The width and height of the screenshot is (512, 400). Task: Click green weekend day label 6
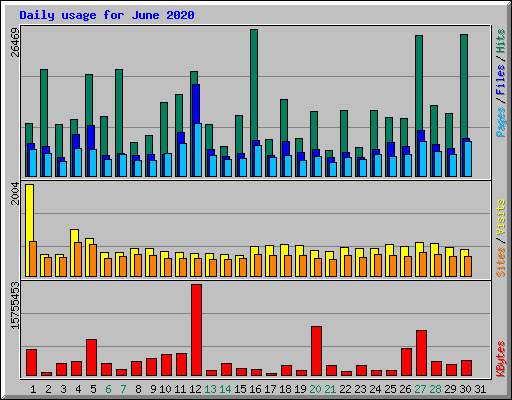pyautogui.click(x=108, y=389)
